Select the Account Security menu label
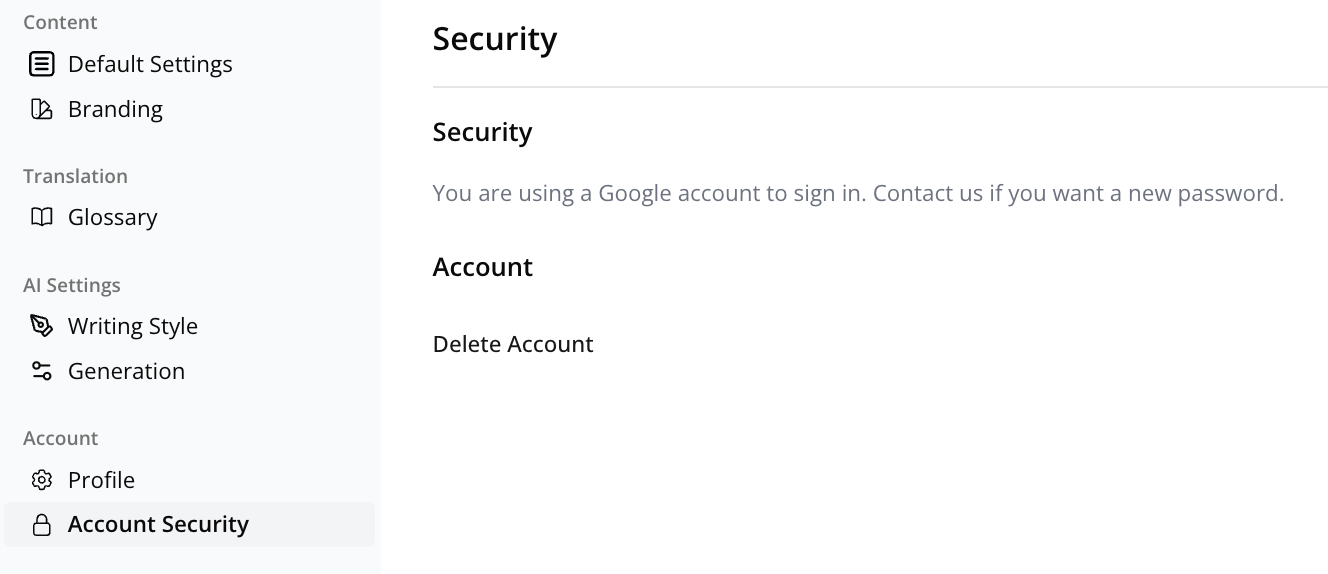The width and height of the screenshot is (1328, 574). 158,524
